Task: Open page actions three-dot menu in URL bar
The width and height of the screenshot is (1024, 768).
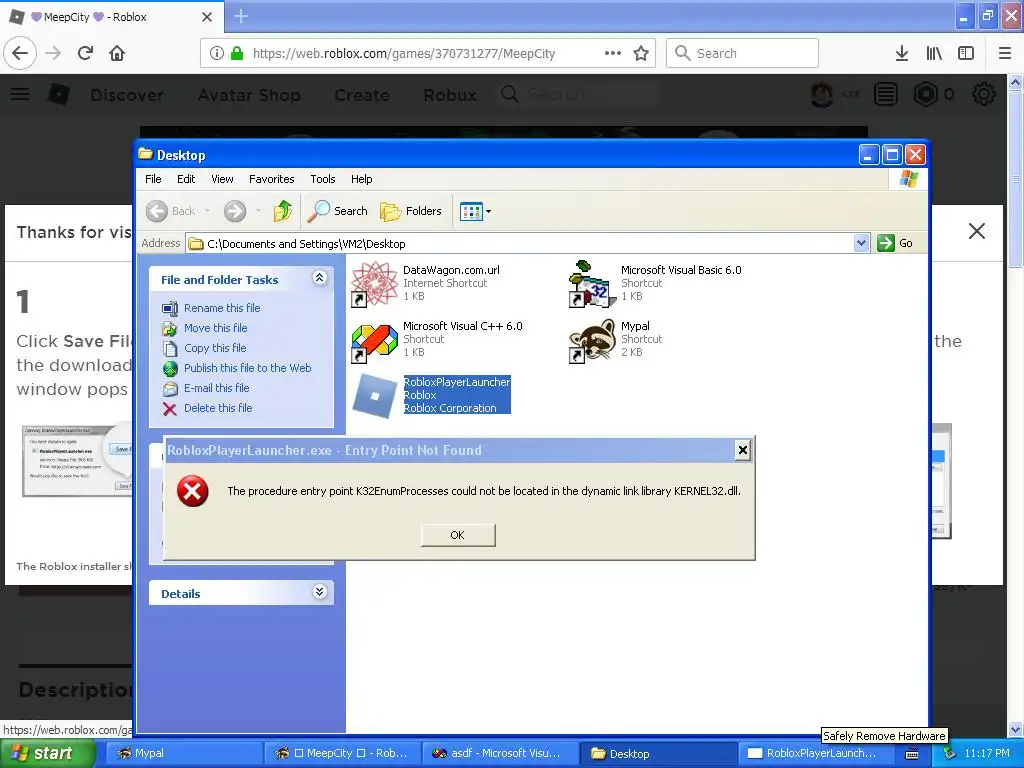Action: (613, 53)
